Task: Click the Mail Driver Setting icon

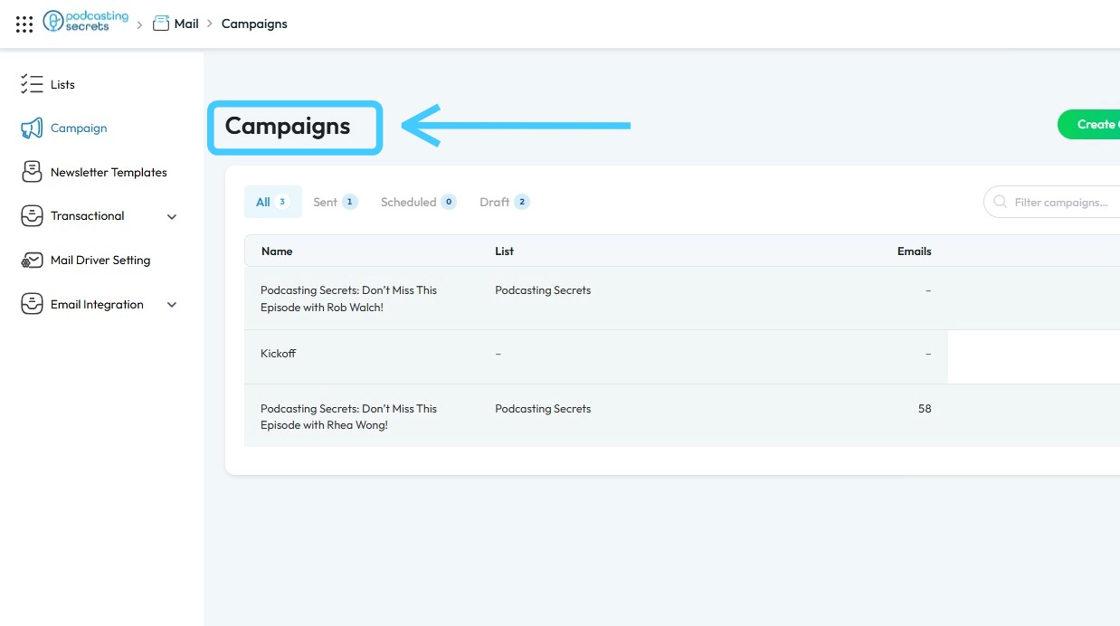Action: (x=32, y=260)
